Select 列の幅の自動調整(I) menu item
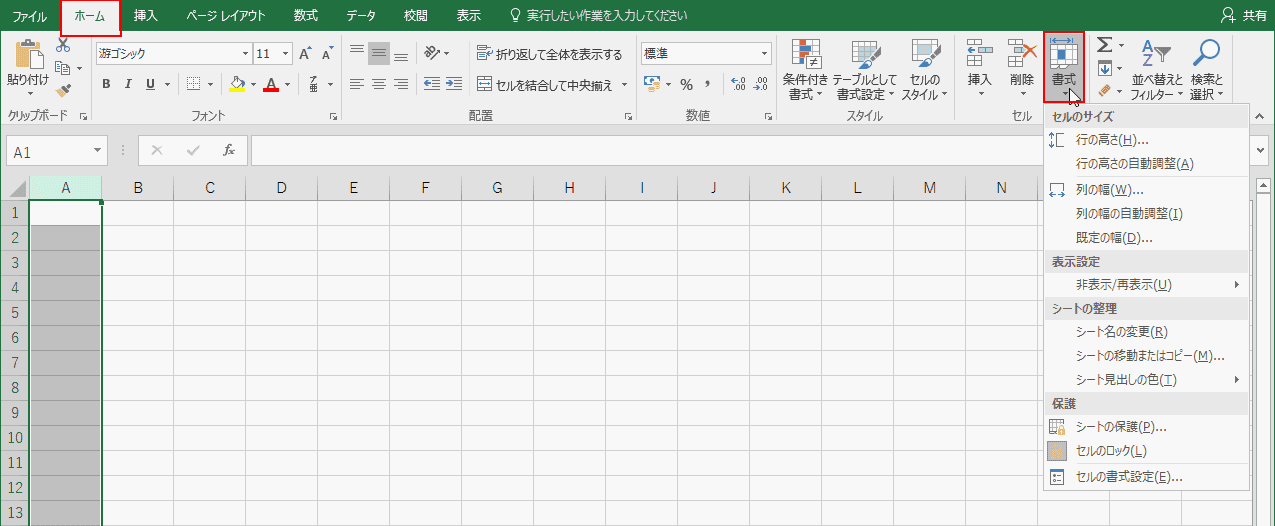The width and height of the screenshot is (1275, 526). tap(1146, 214)
